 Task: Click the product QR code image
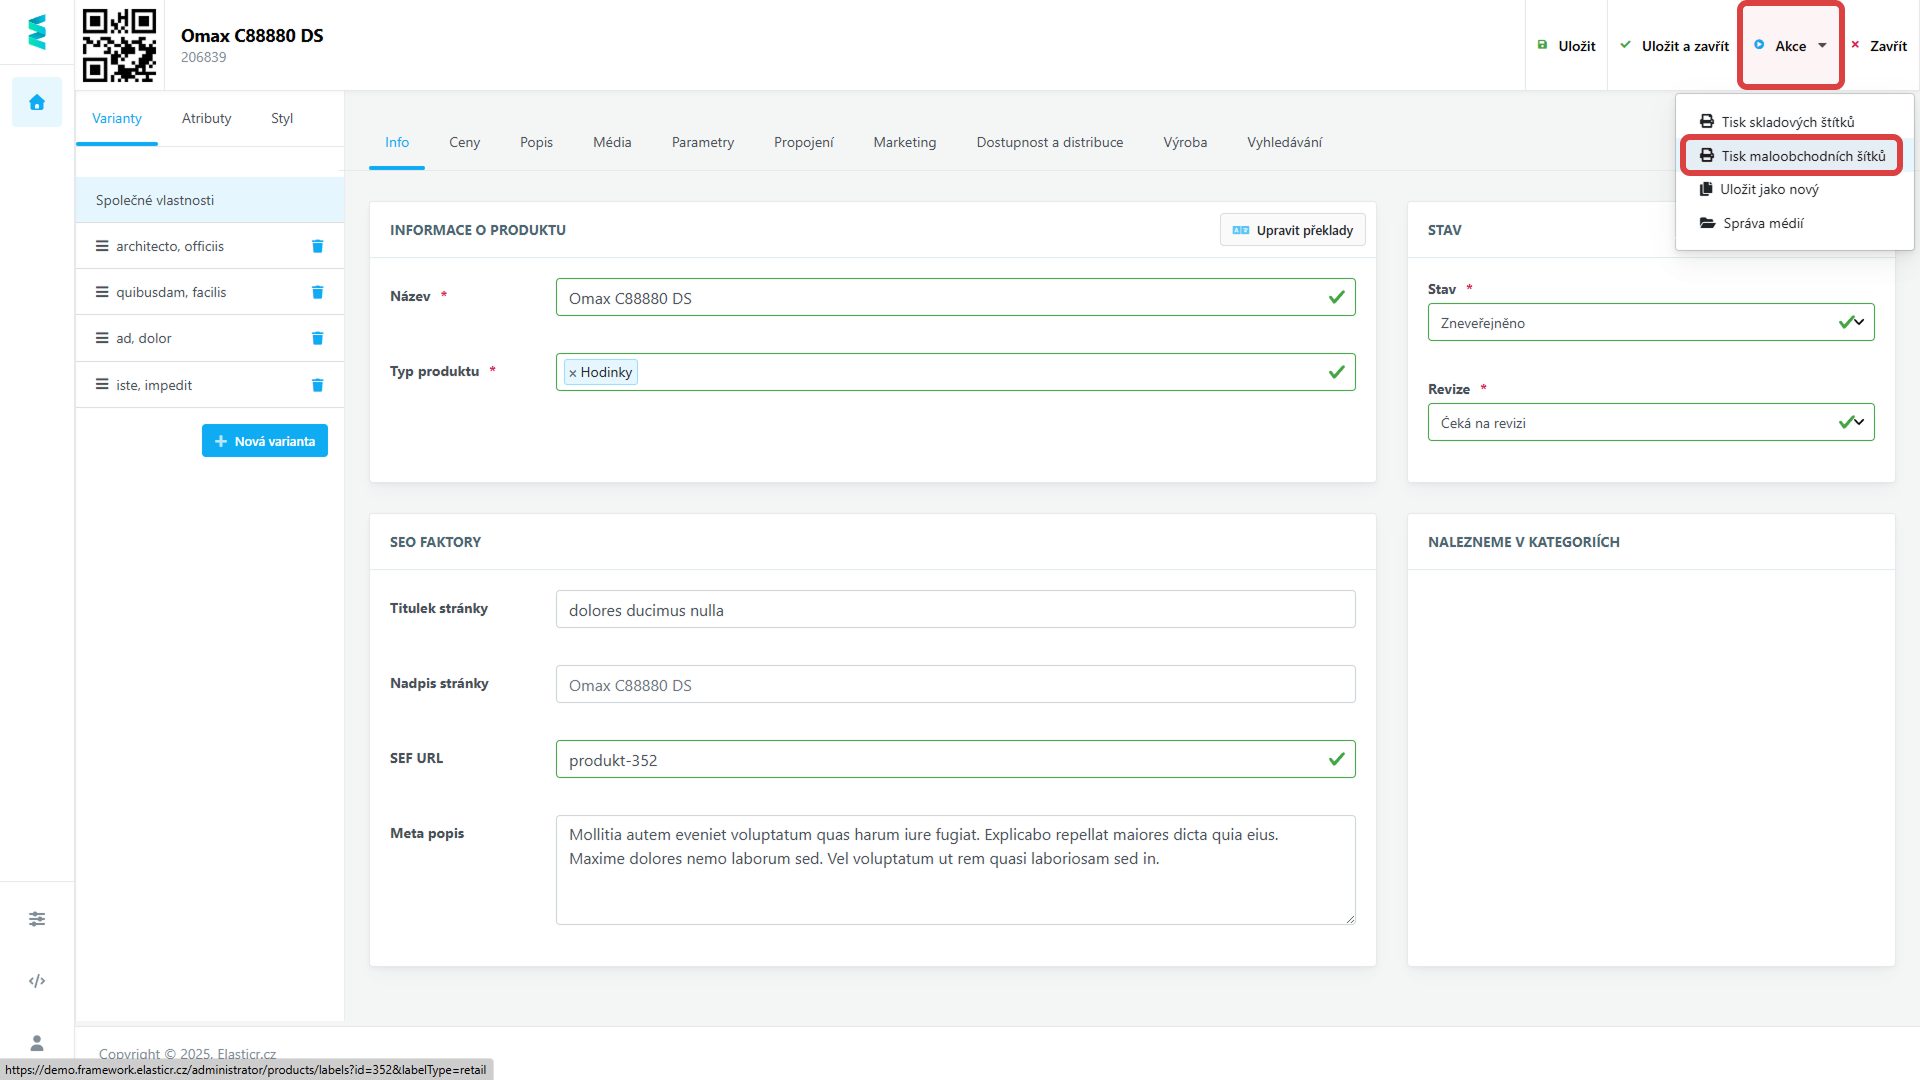(x=119, y=45)
